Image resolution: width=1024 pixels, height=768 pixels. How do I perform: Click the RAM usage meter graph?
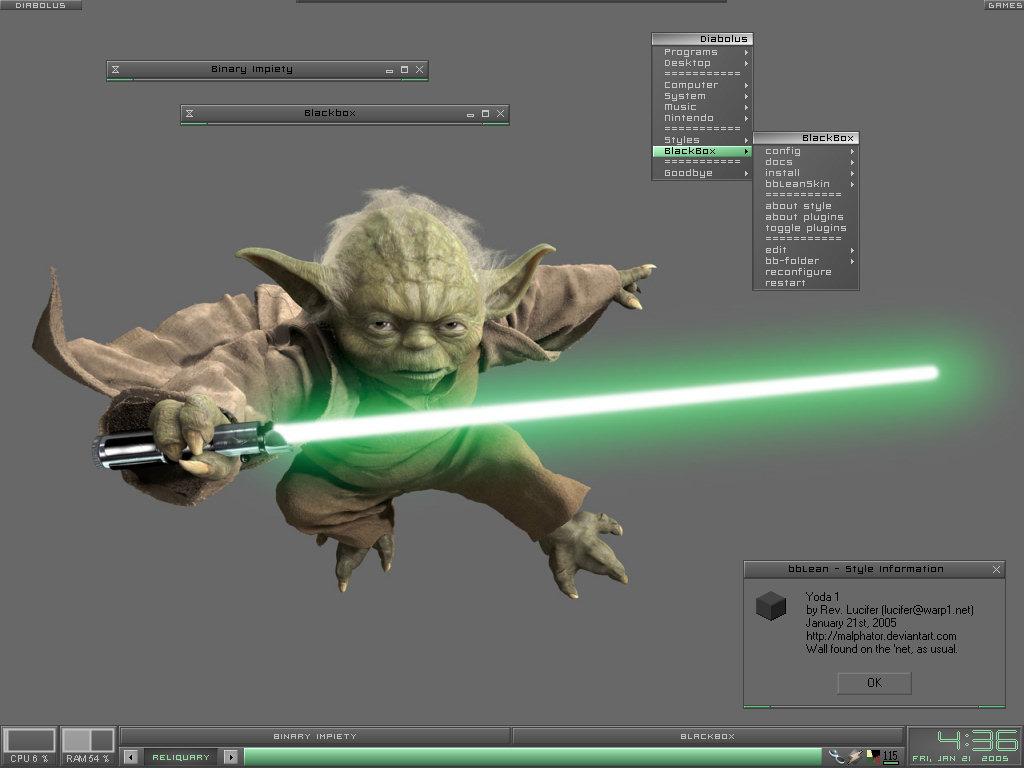point(88,741)
